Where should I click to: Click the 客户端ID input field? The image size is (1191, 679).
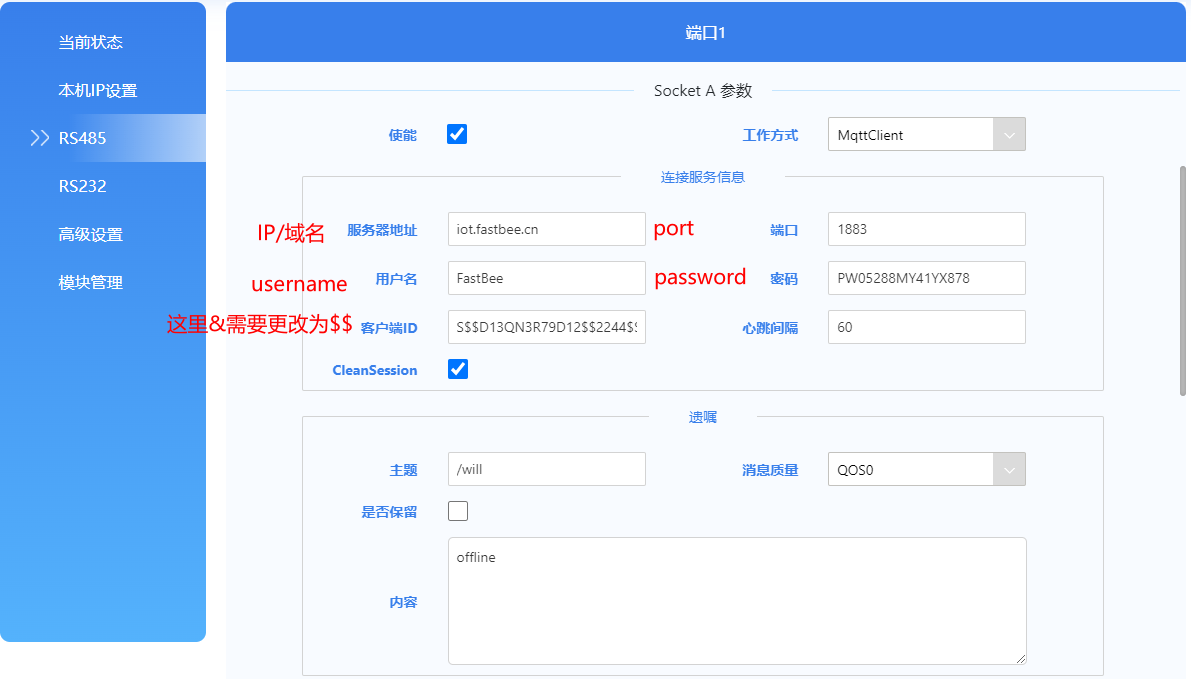tap(546, 327)
